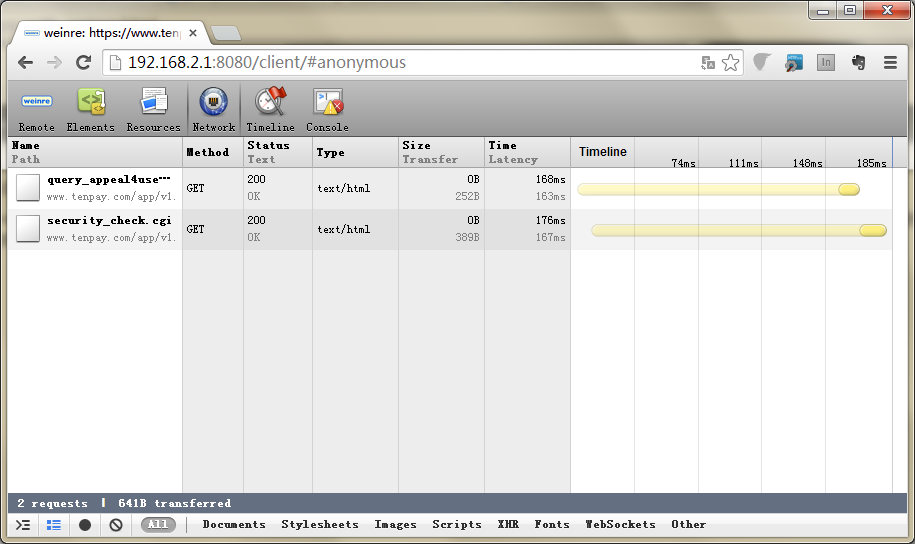The image size is (915, 544).
Task: Open the Timeline panel
Action: coord(270,109)
